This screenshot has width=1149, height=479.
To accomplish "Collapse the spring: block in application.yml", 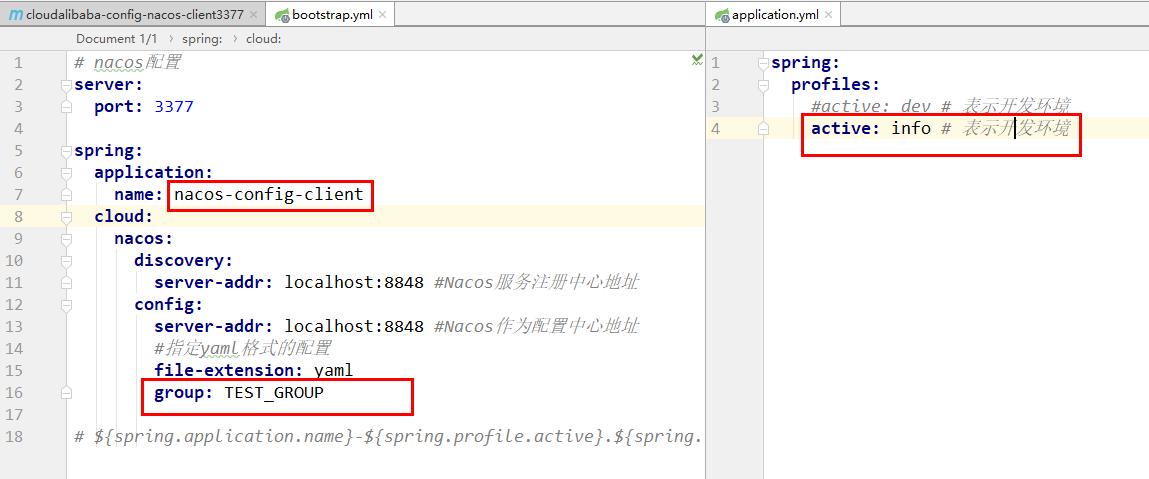I will [764, 64].
